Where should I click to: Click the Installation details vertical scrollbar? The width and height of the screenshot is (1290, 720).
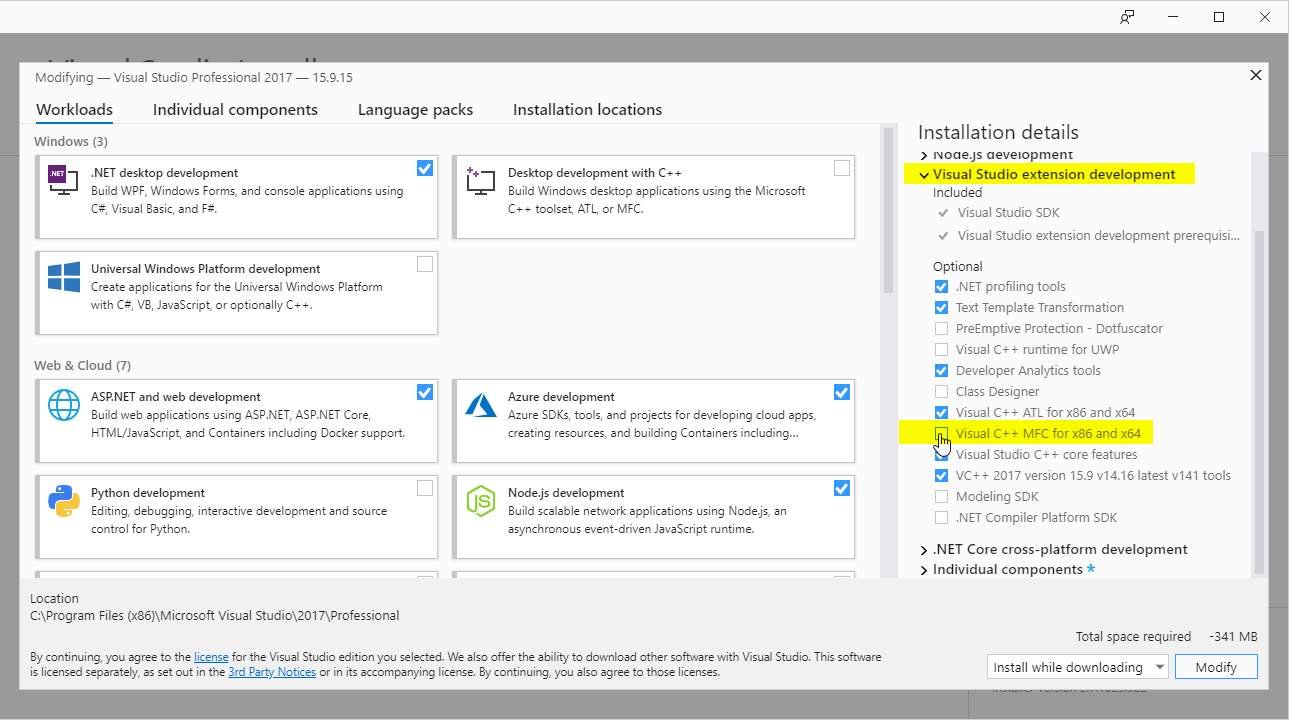coord(1259,400)
